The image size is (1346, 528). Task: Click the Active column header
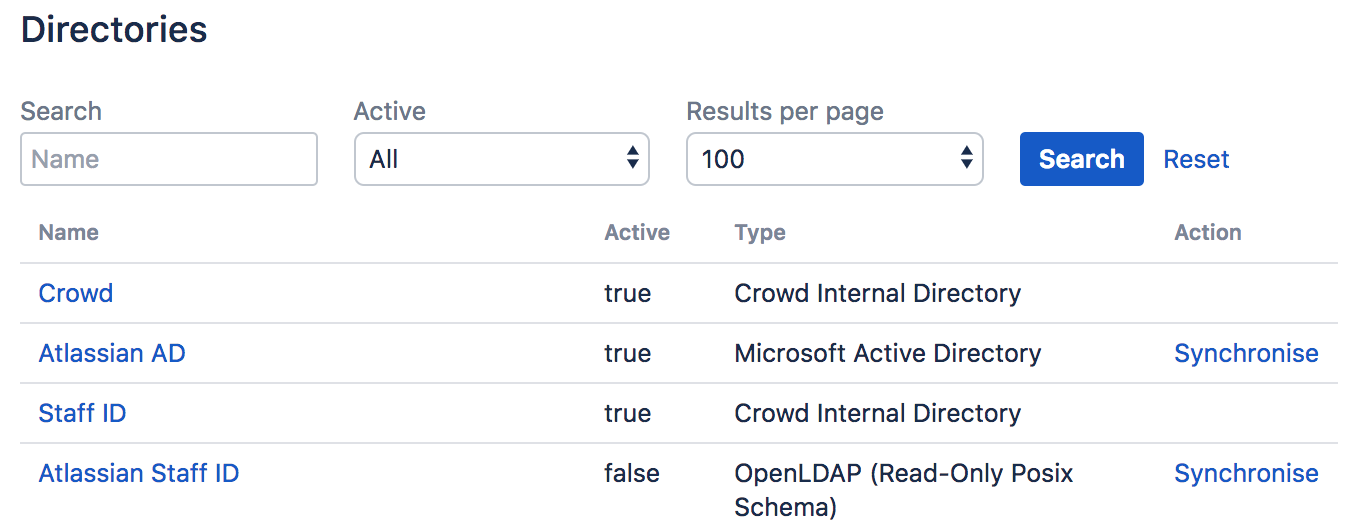pos(637,233)
